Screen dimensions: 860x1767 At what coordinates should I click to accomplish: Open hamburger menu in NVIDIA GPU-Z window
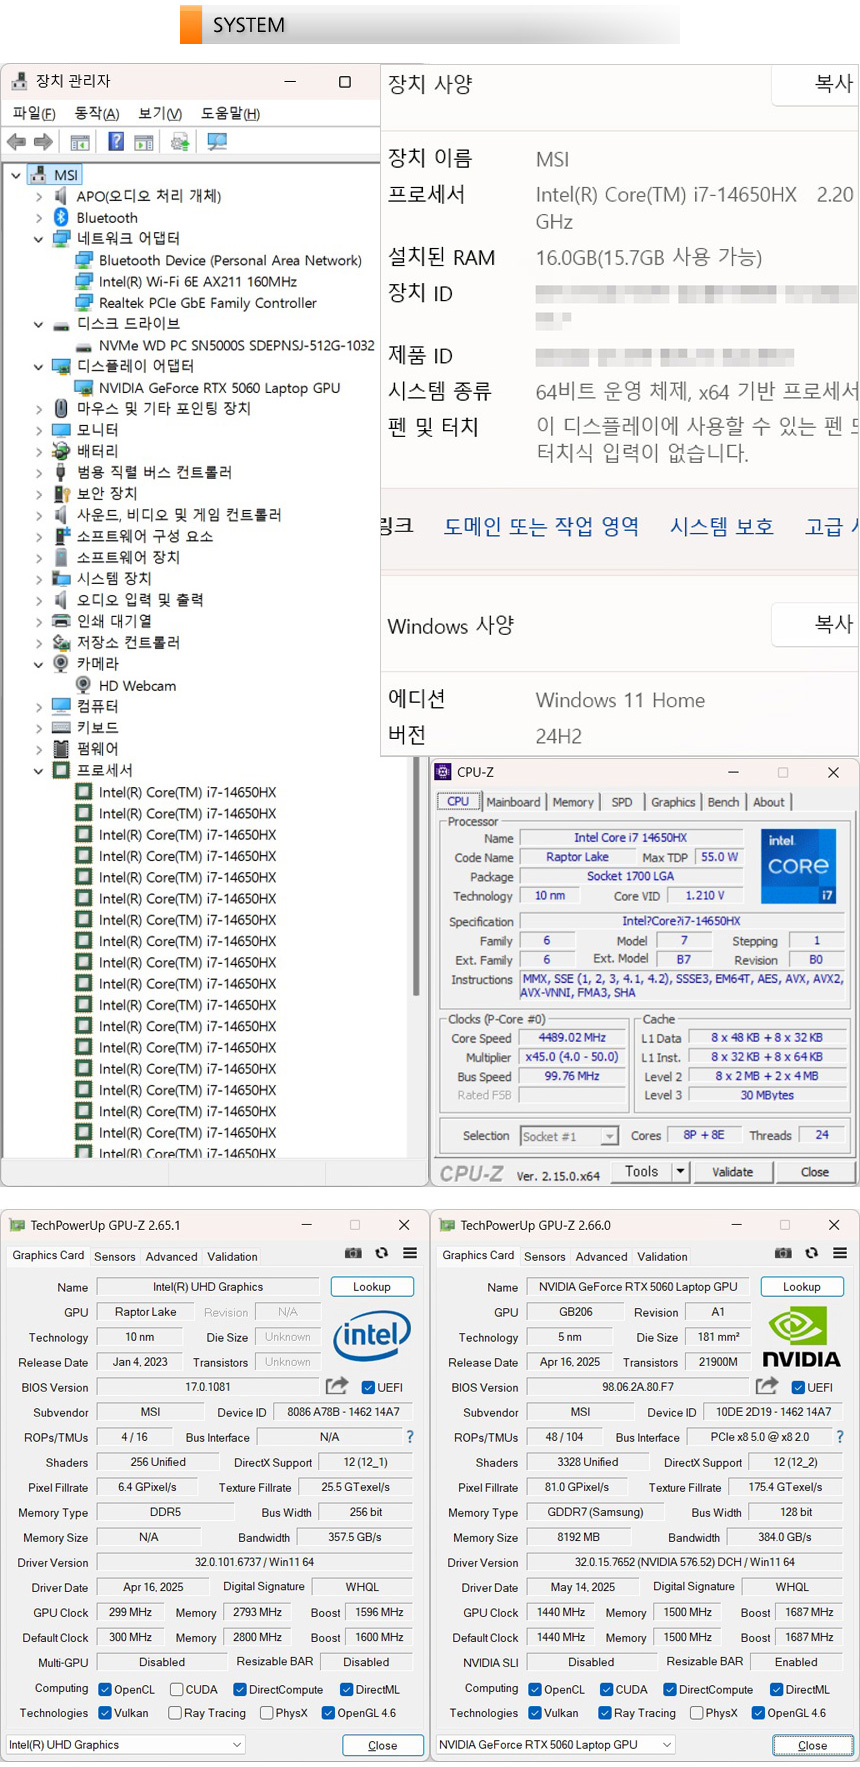pos(840,1253)
